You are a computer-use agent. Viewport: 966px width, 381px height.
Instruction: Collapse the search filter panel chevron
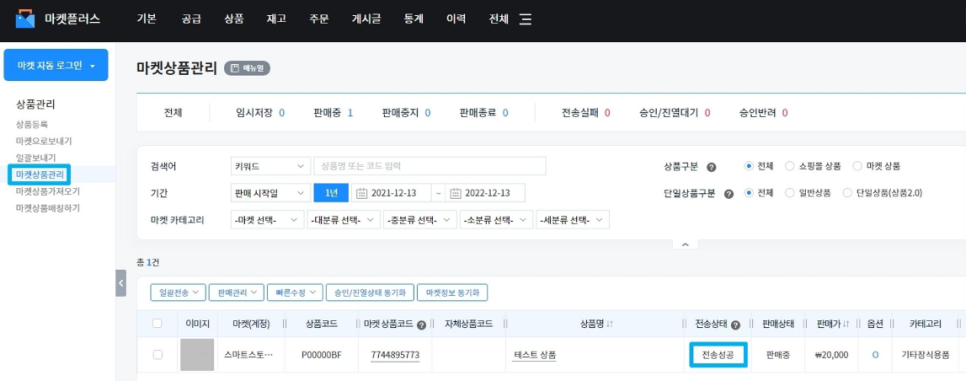684,245
